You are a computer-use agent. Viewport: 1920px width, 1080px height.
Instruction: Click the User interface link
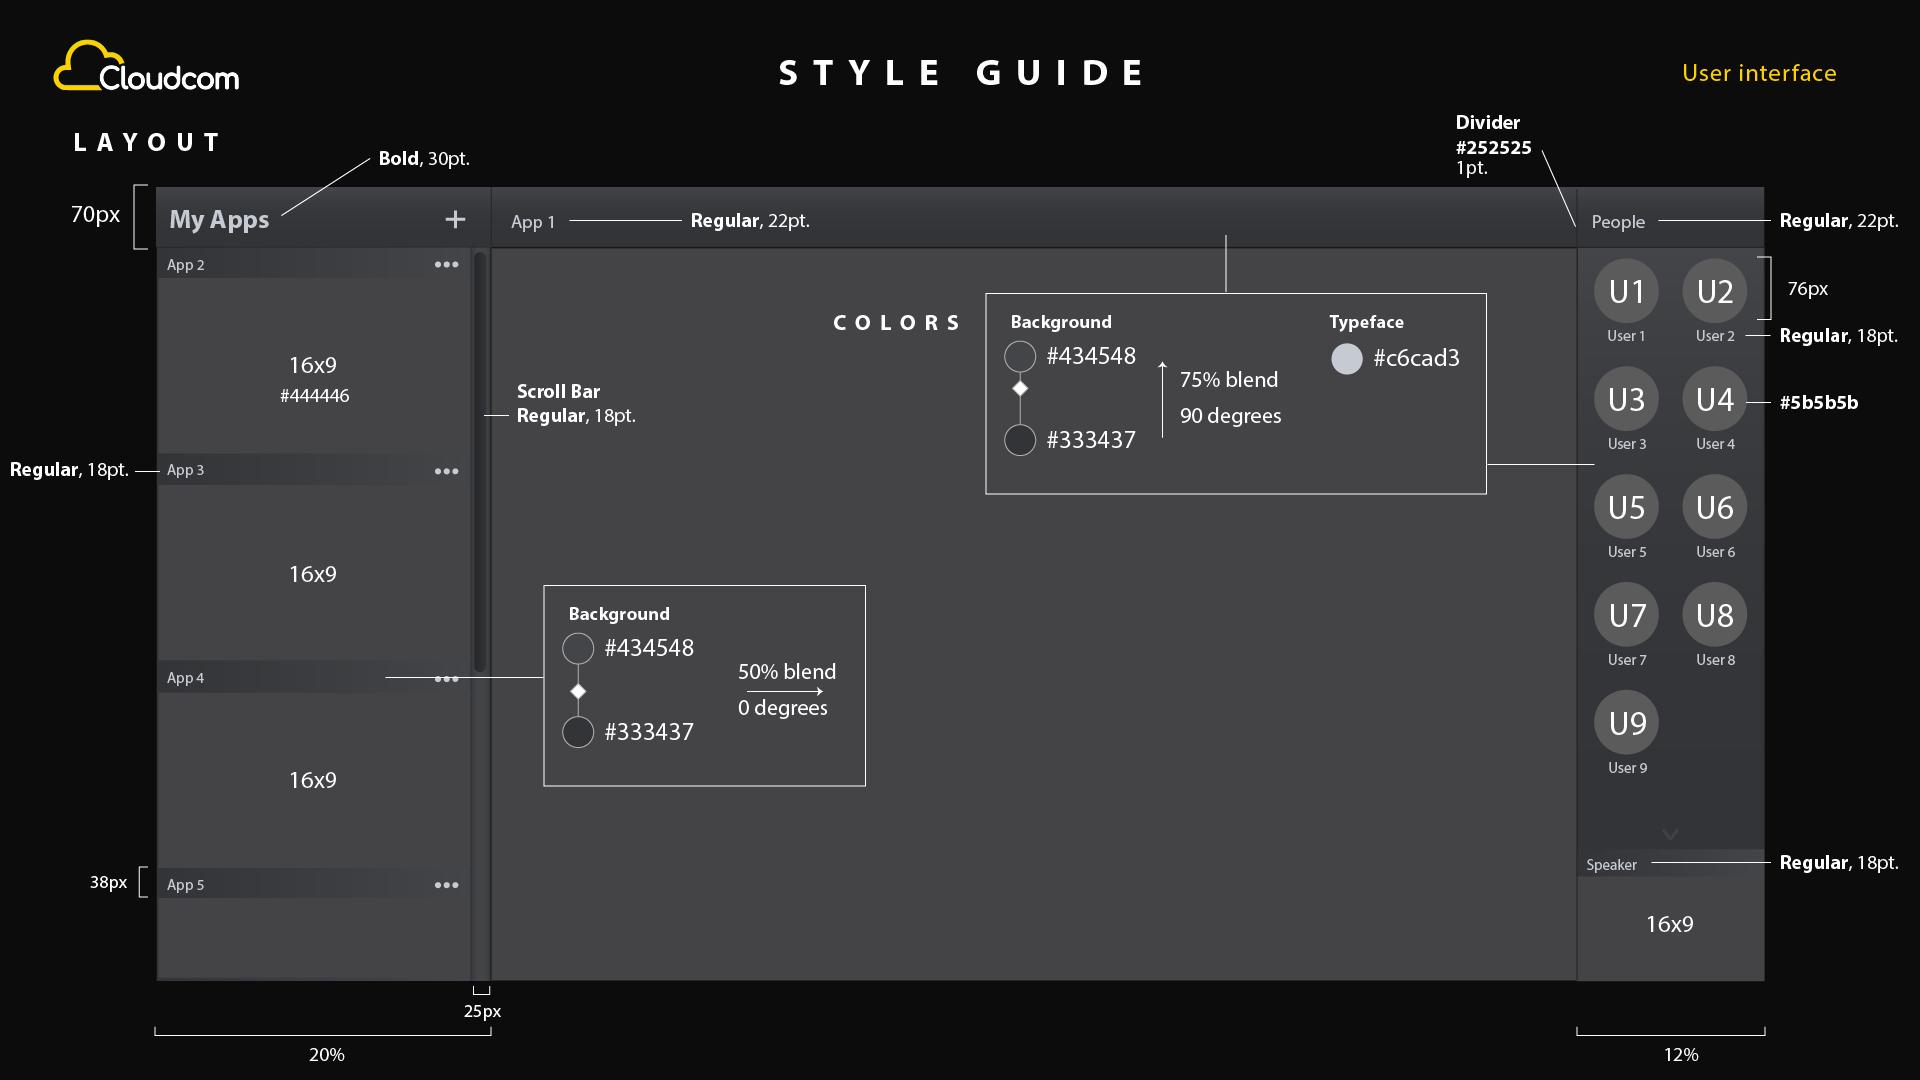tap(1758, 73)
